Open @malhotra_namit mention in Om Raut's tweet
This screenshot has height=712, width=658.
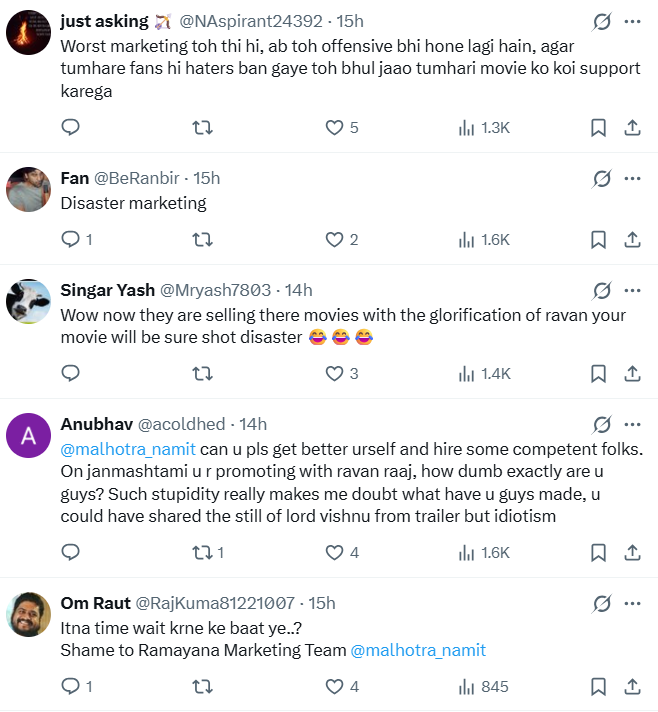pos(418,650)
